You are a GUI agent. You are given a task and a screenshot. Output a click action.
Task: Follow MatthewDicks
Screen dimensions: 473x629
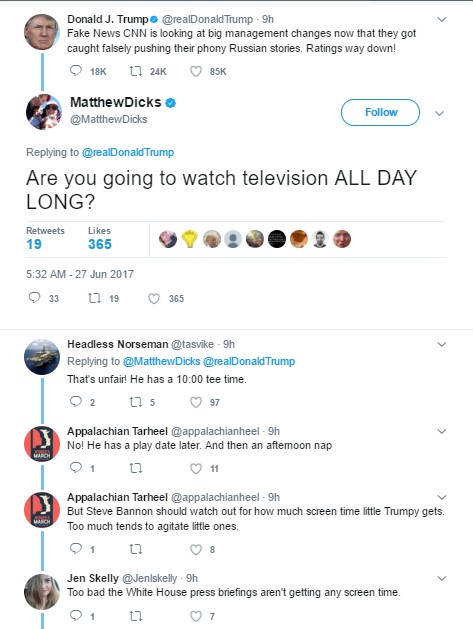click(380, 112)
